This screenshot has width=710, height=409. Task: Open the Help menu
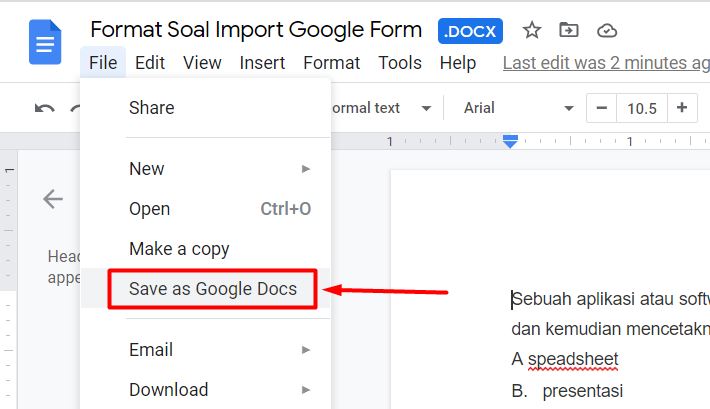pyautogui.click(x=458, y=63)
